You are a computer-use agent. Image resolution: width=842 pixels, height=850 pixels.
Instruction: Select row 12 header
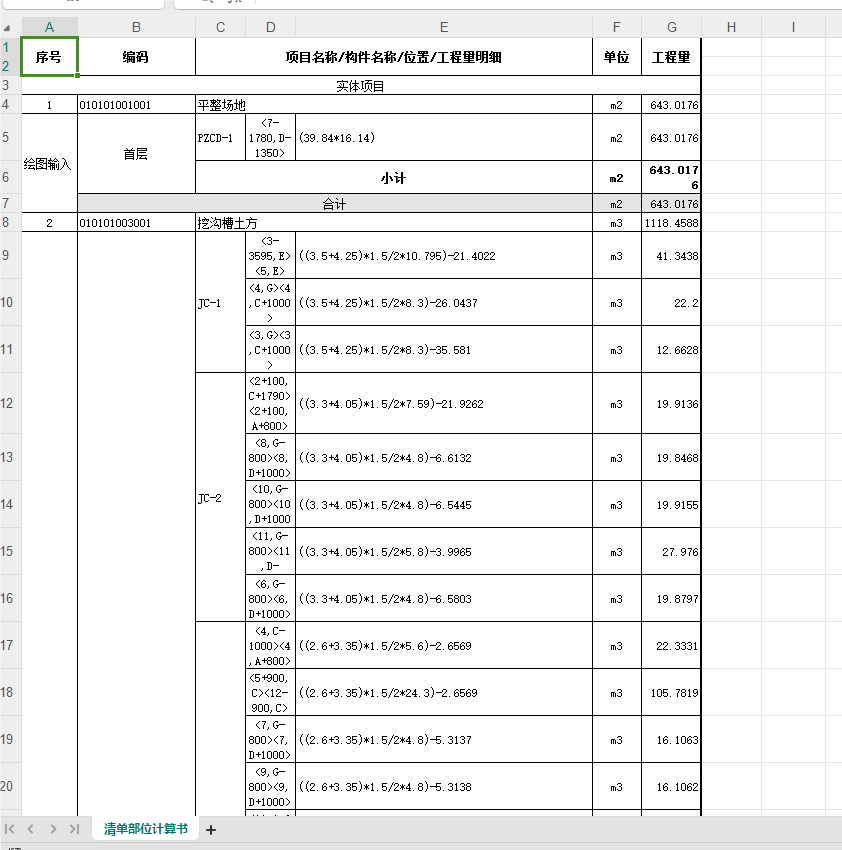[6, 403]
